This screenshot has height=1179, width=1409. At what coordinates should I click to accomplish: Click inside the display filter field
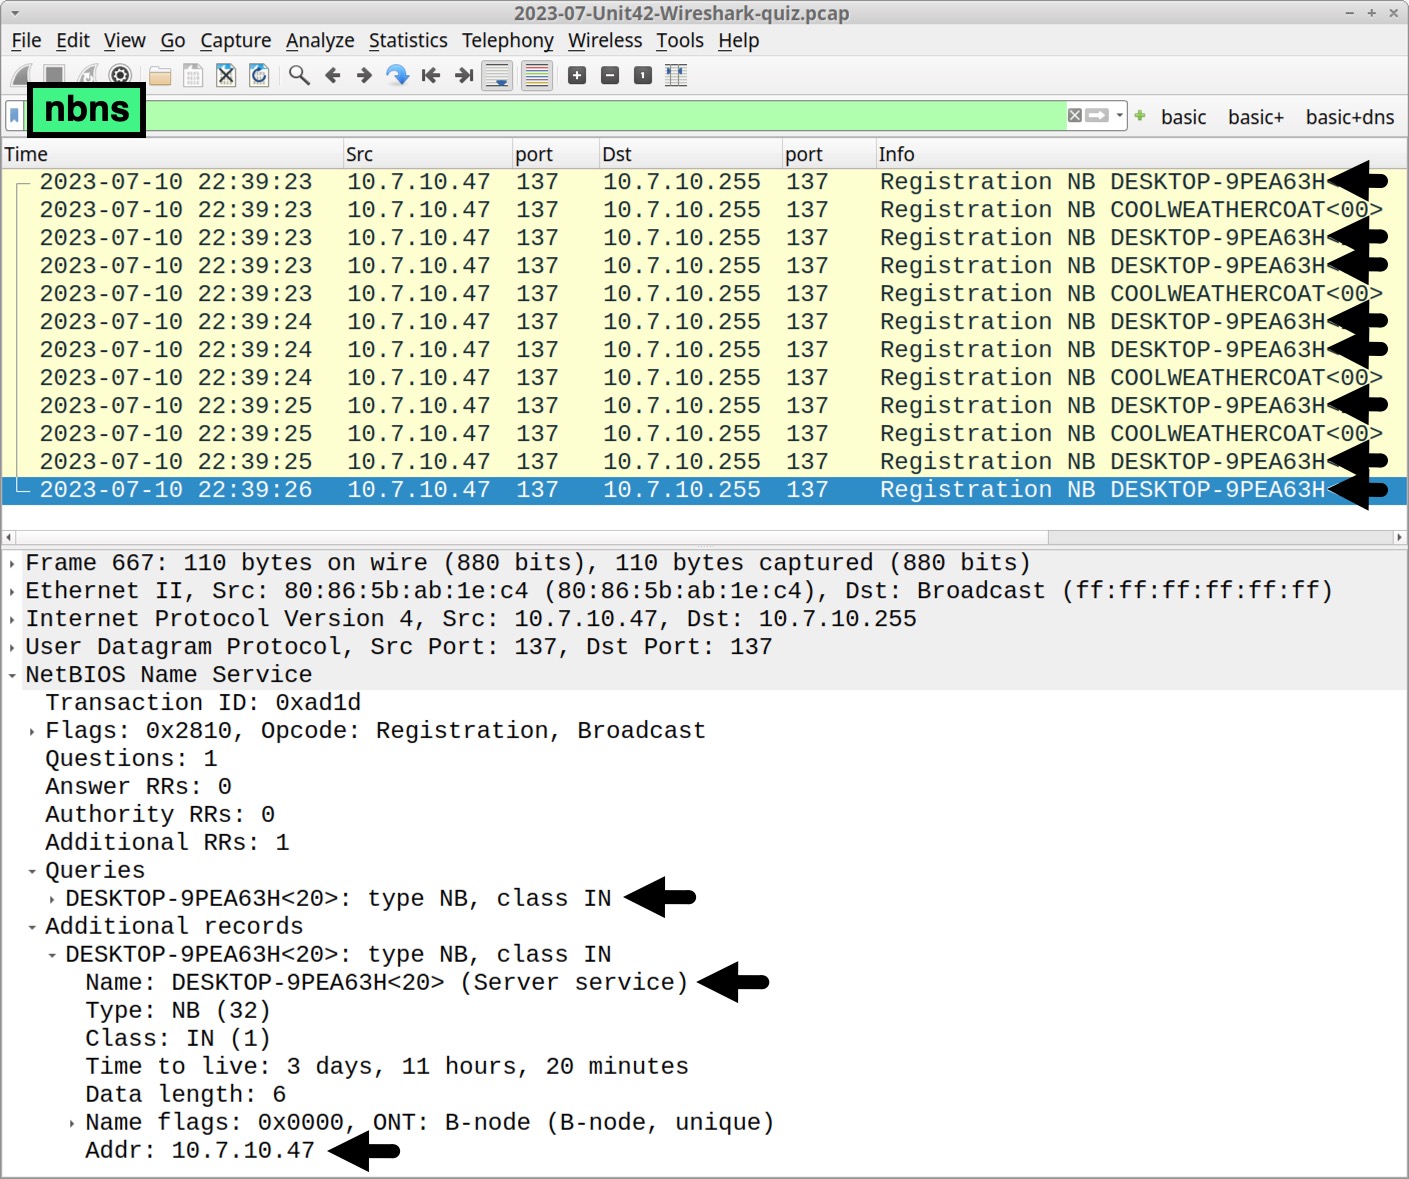pyautogui.click(x=600, y=116)
